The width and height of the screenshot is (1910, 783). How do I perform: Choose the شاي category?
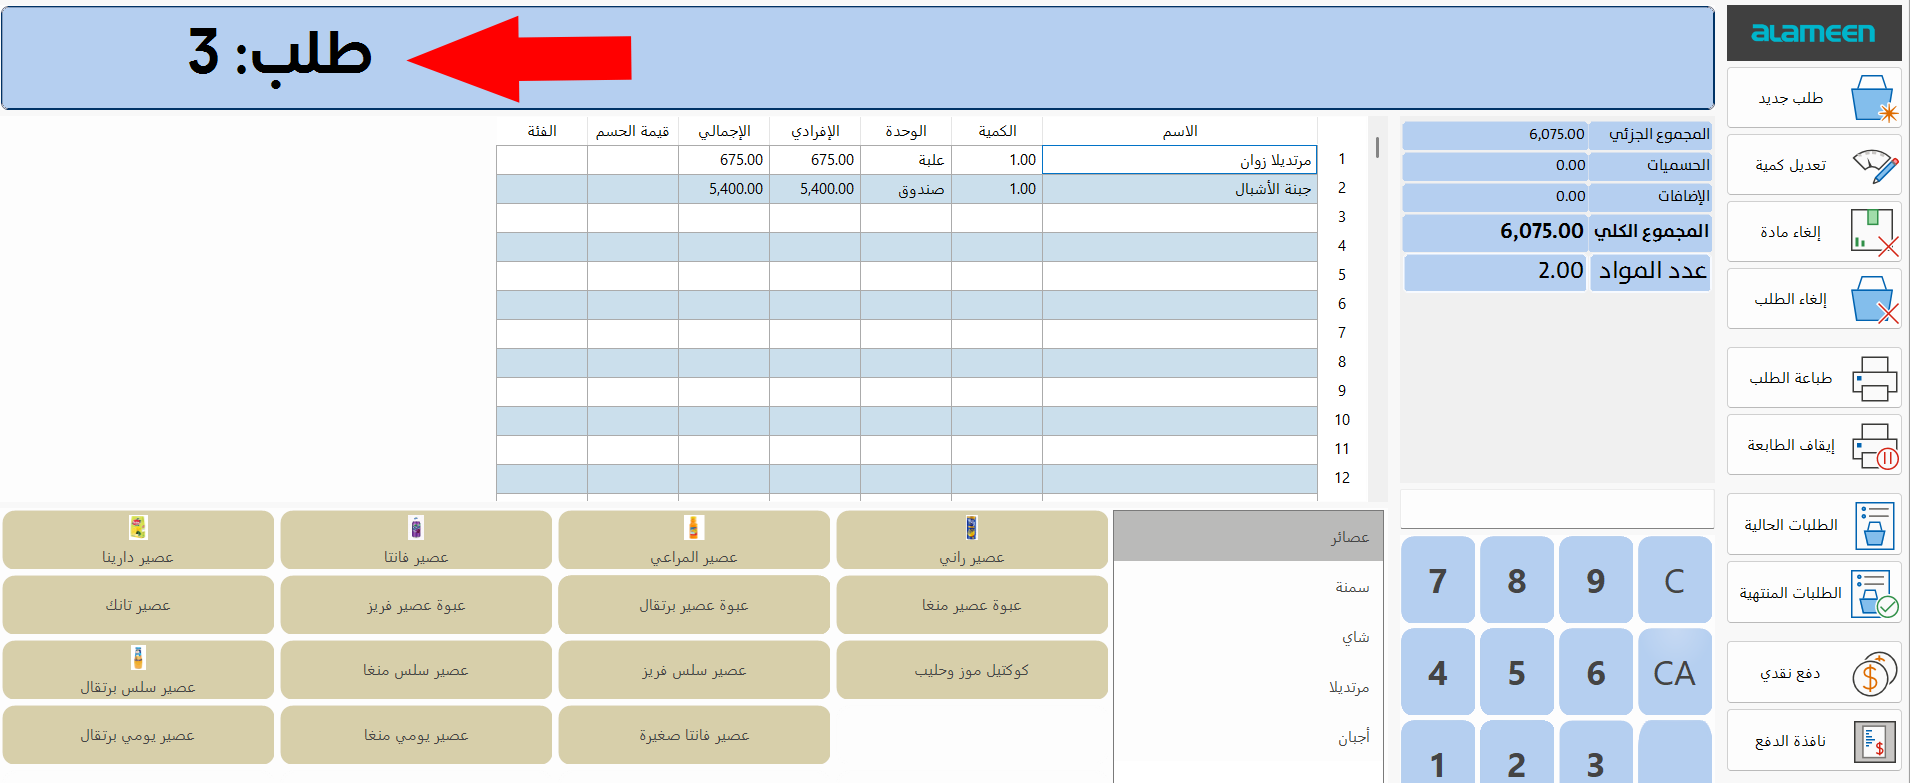point(1248,637)
